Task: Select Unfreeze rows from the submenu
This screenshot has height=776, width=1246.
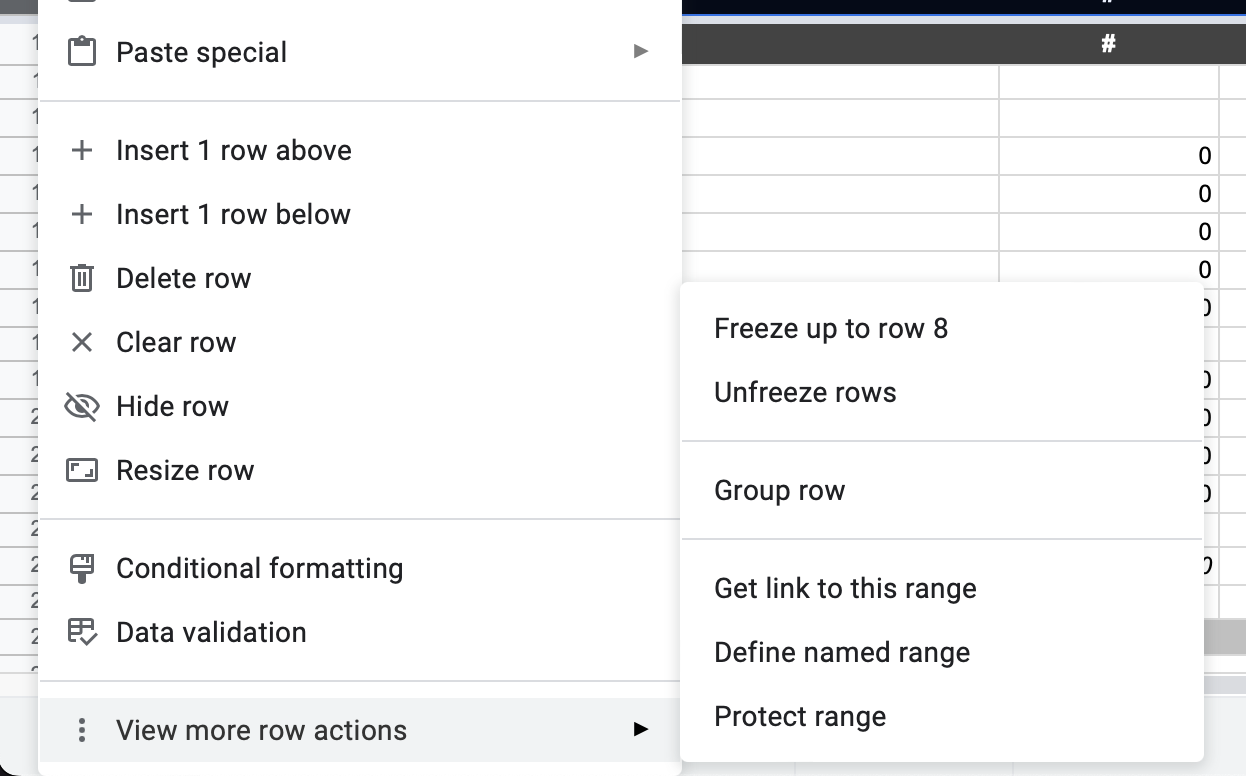Action: (x=805, y=392)
